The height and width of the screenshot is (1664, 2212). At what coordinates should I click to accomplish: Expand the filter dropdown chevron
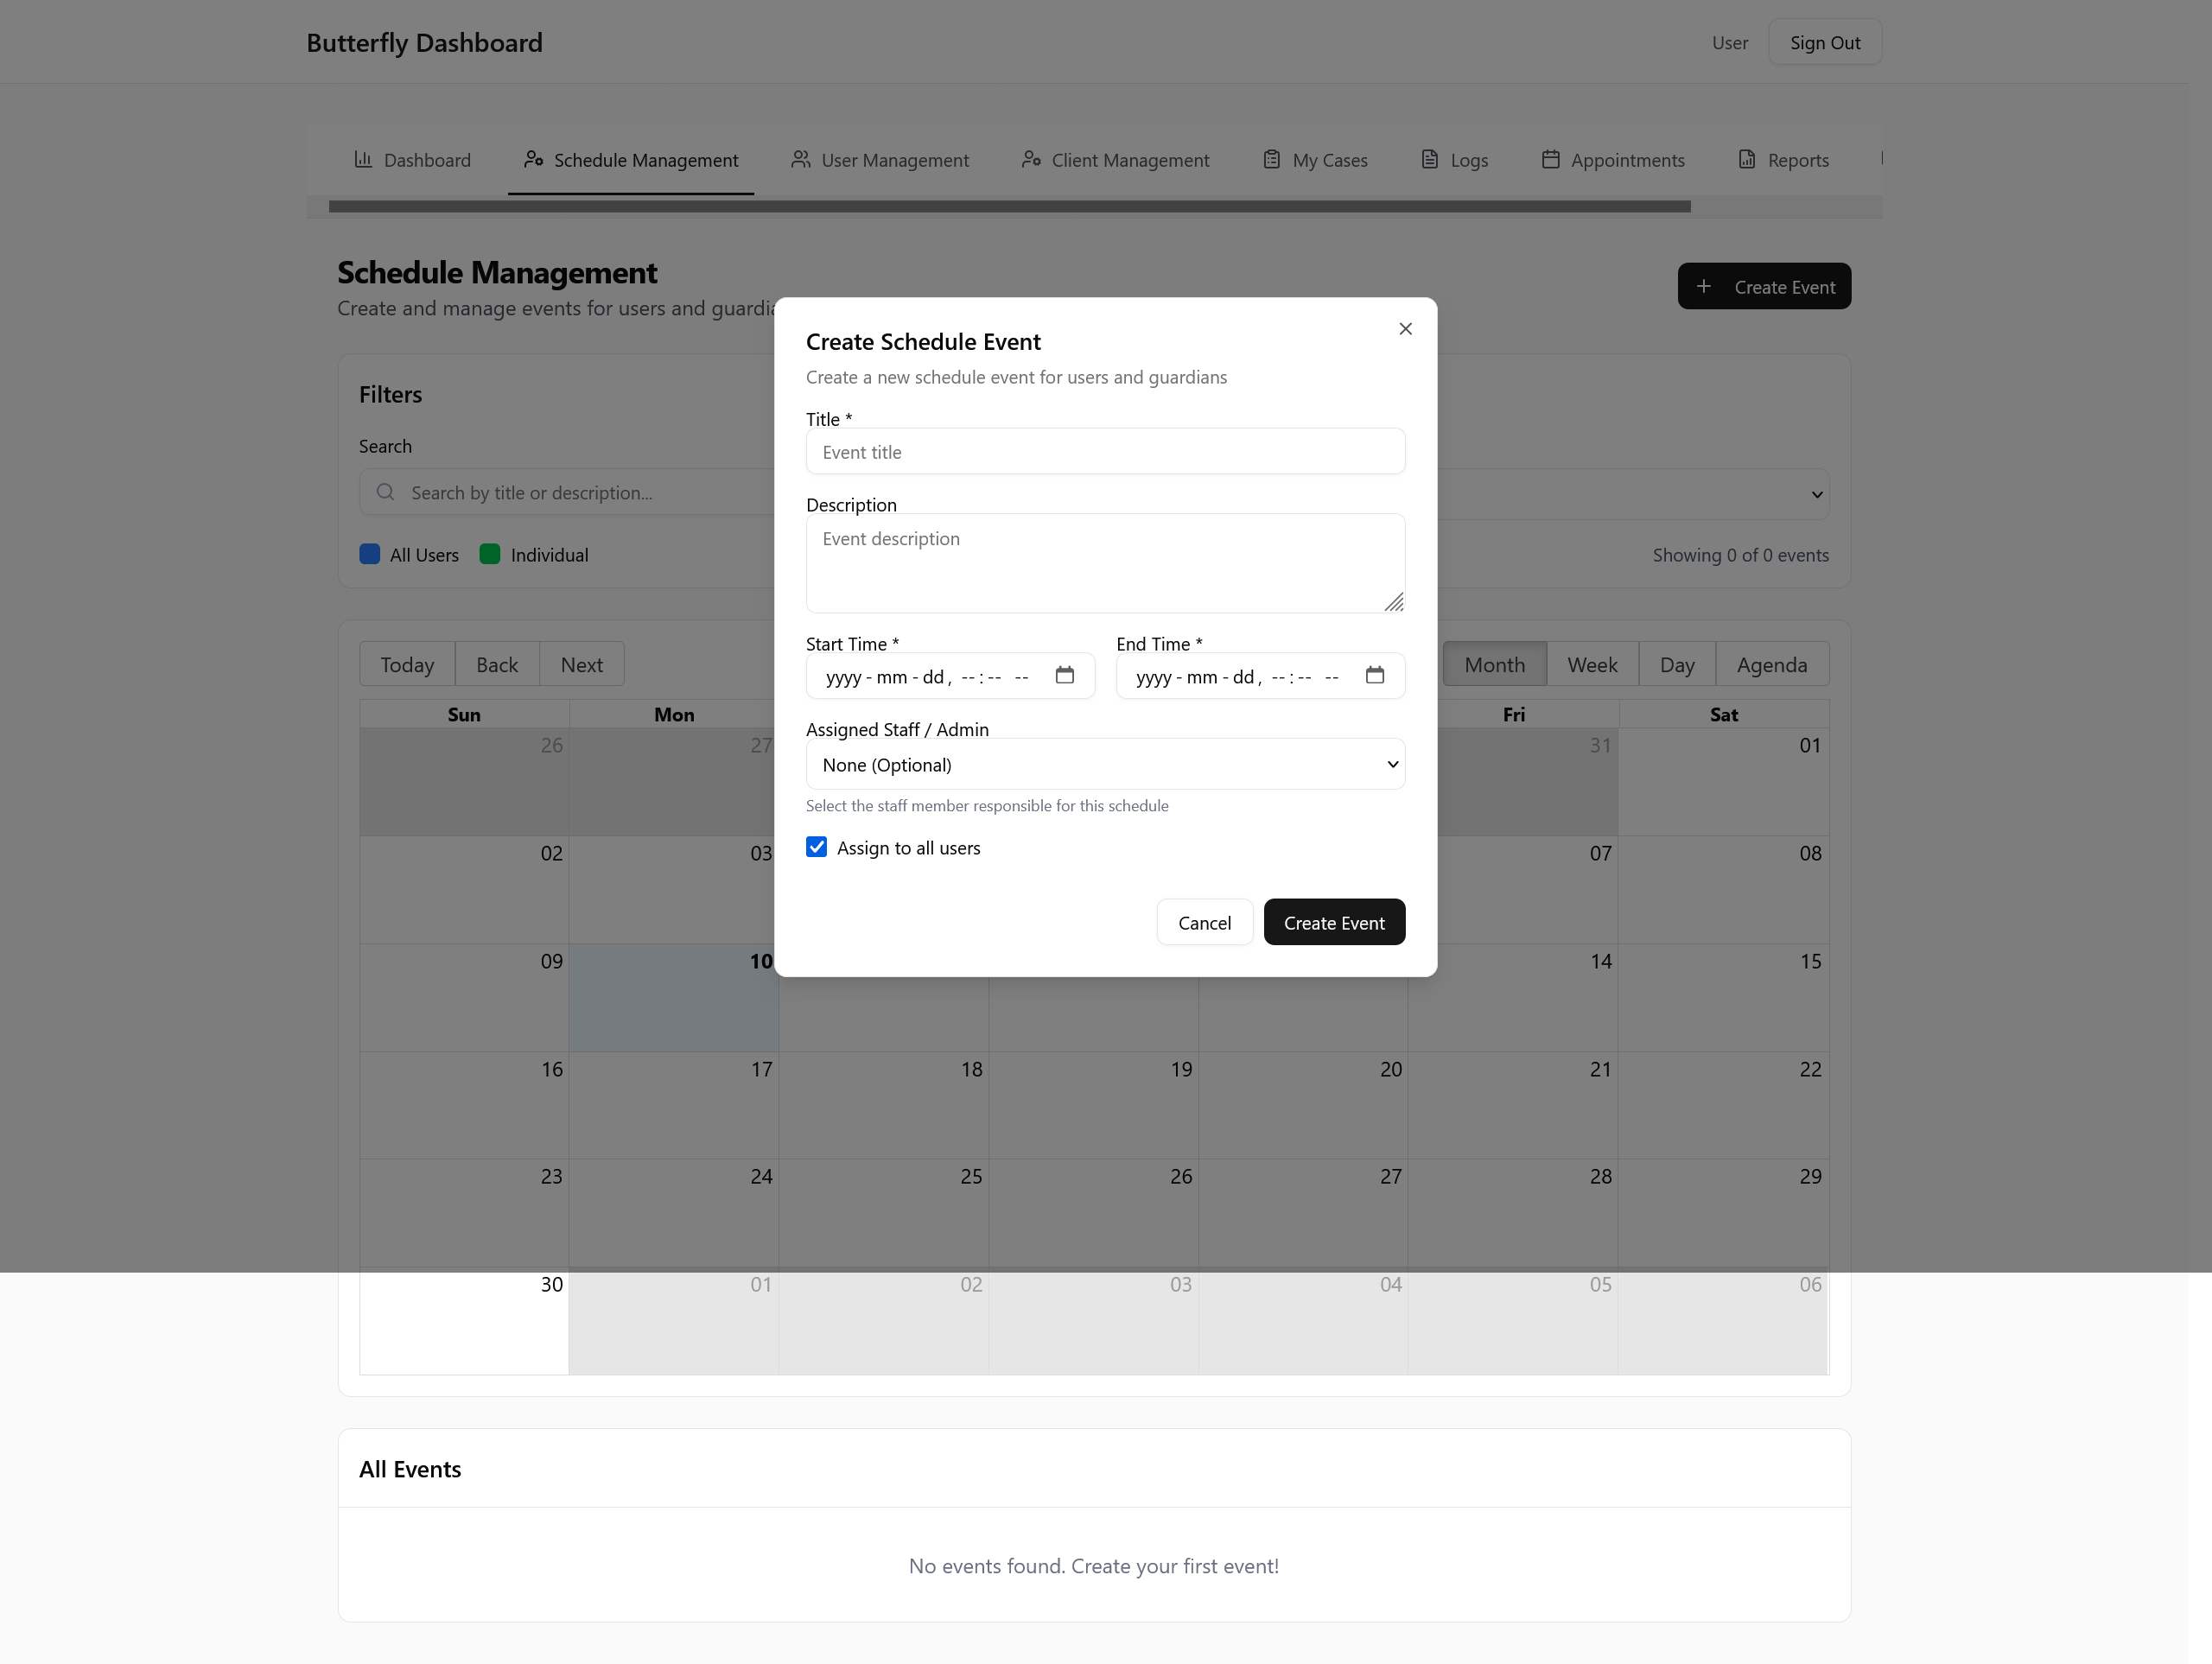pos(1816,494)
